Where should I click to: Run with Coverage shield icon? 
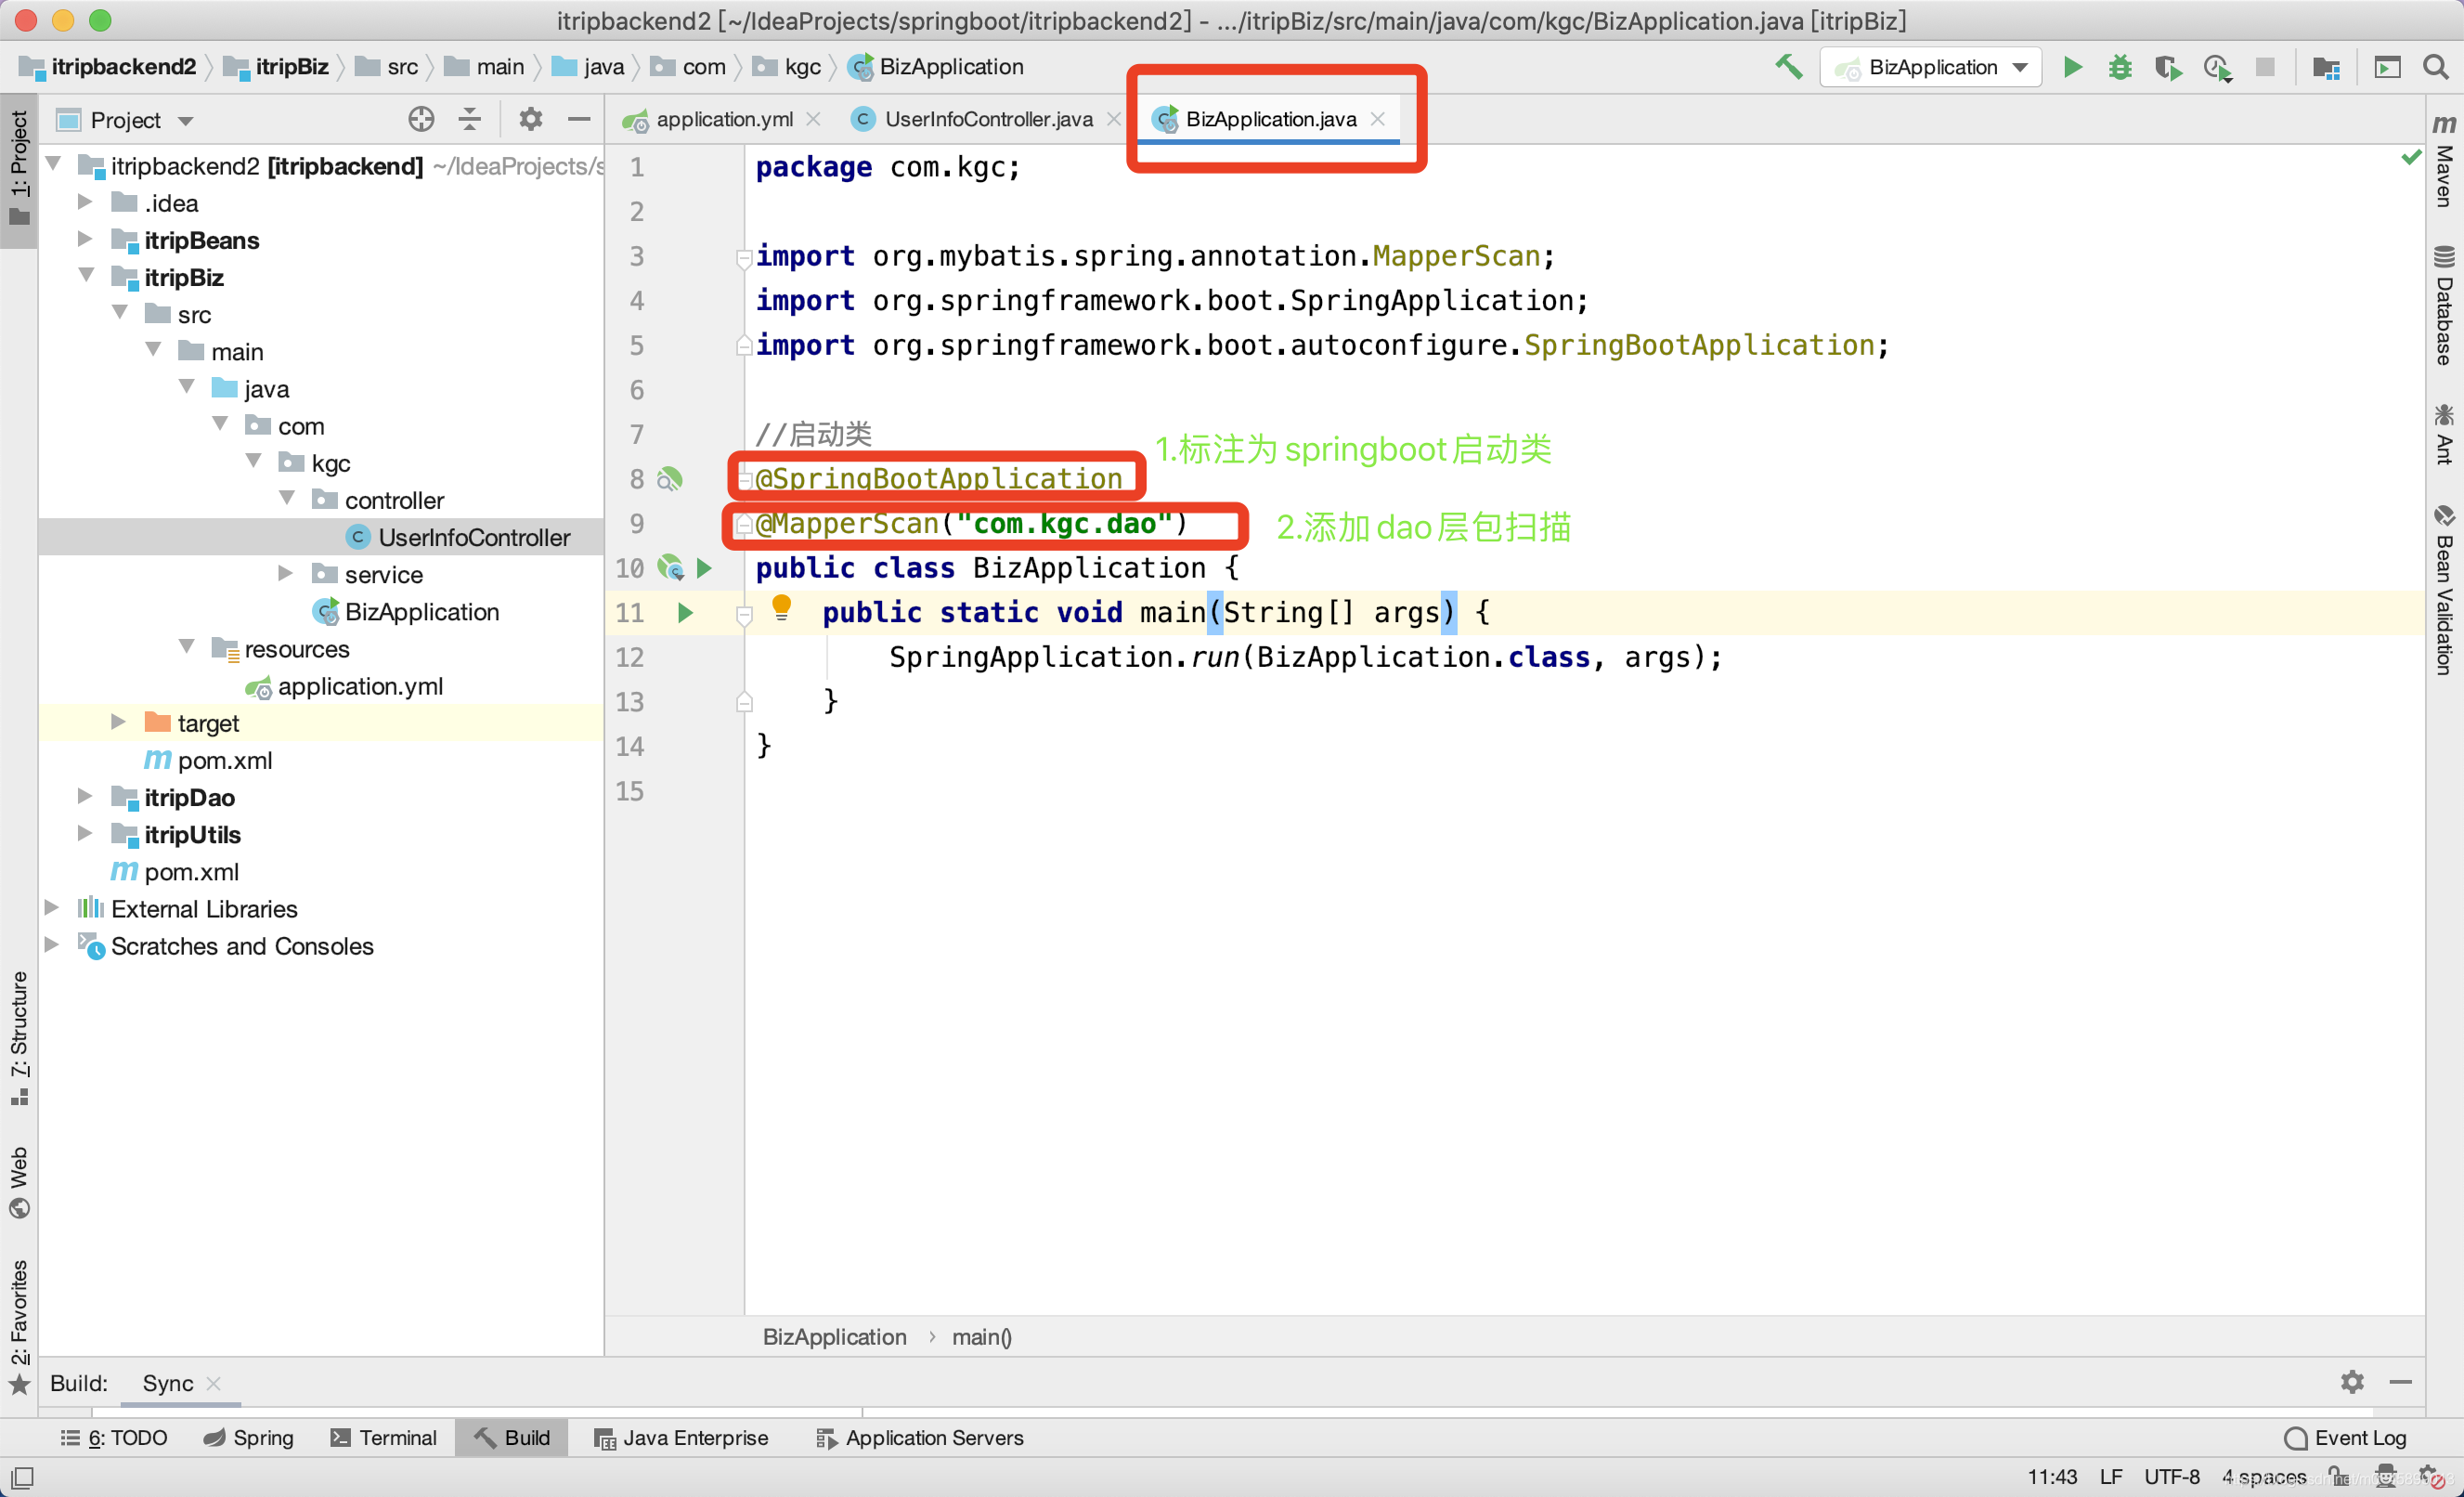click(x=2167, y=67)
